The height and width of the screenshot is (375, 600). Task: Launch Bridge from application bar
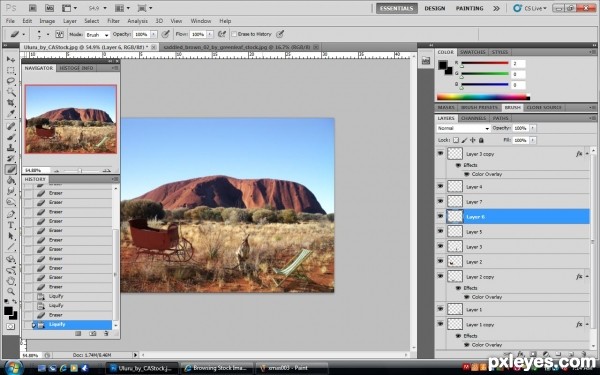[x=33, y=8]
